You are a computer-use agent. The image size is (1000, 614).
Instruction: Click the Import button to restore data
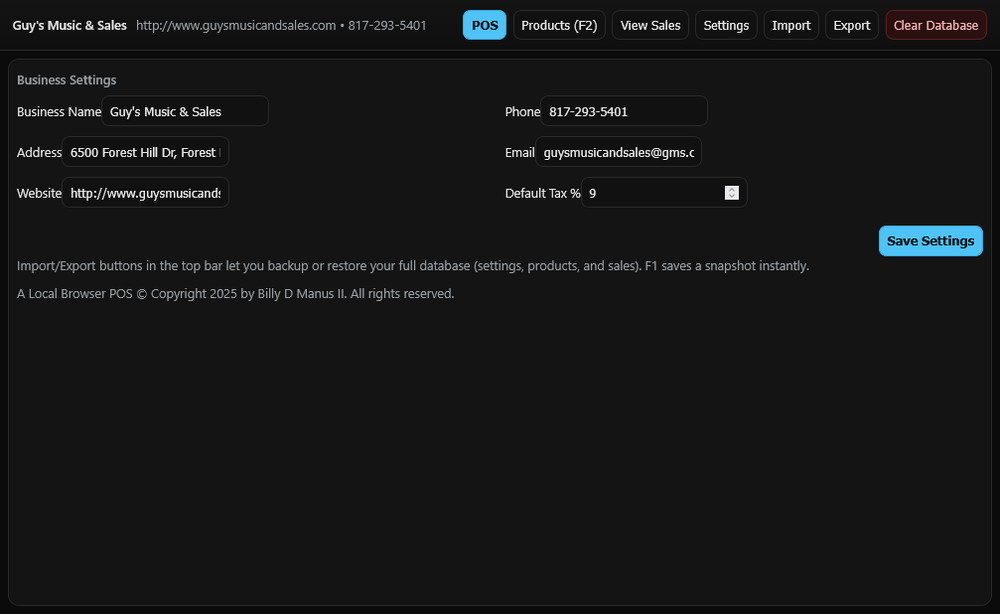(x=790, y=24)
